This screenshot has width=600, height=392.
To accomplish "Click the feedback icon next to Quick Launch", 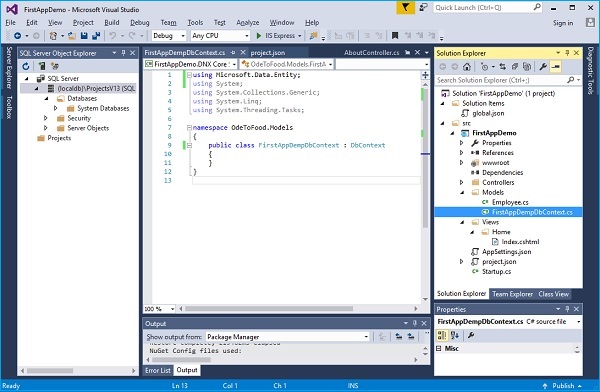I will (x=423, y=7).
